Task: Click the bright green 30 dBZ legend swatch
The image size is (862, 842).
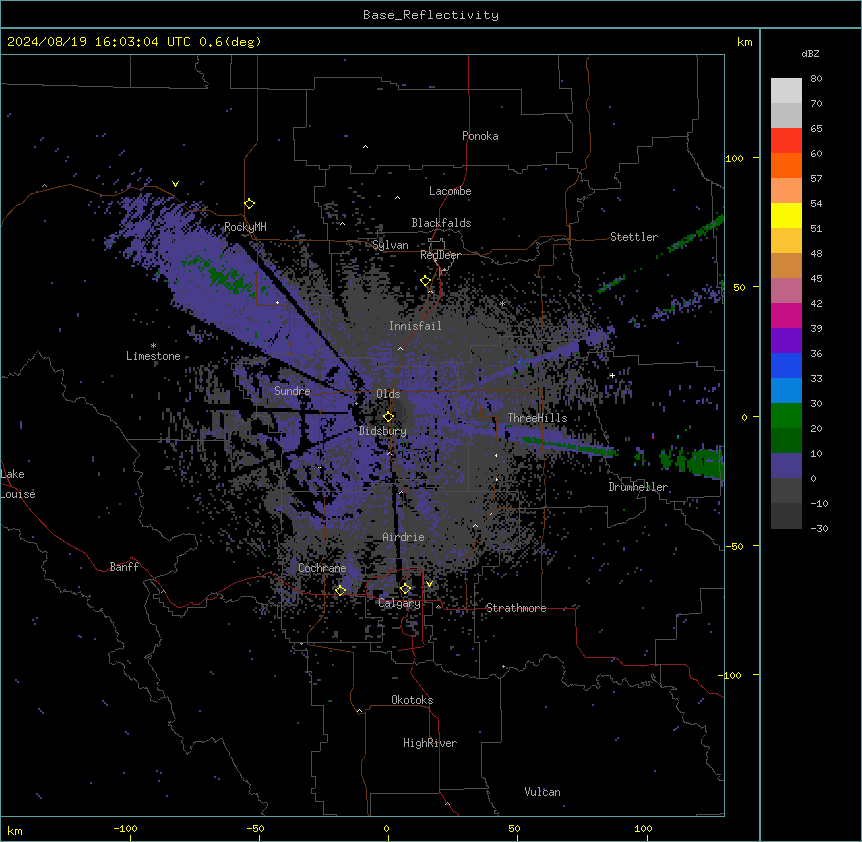Action: [786, 416]
